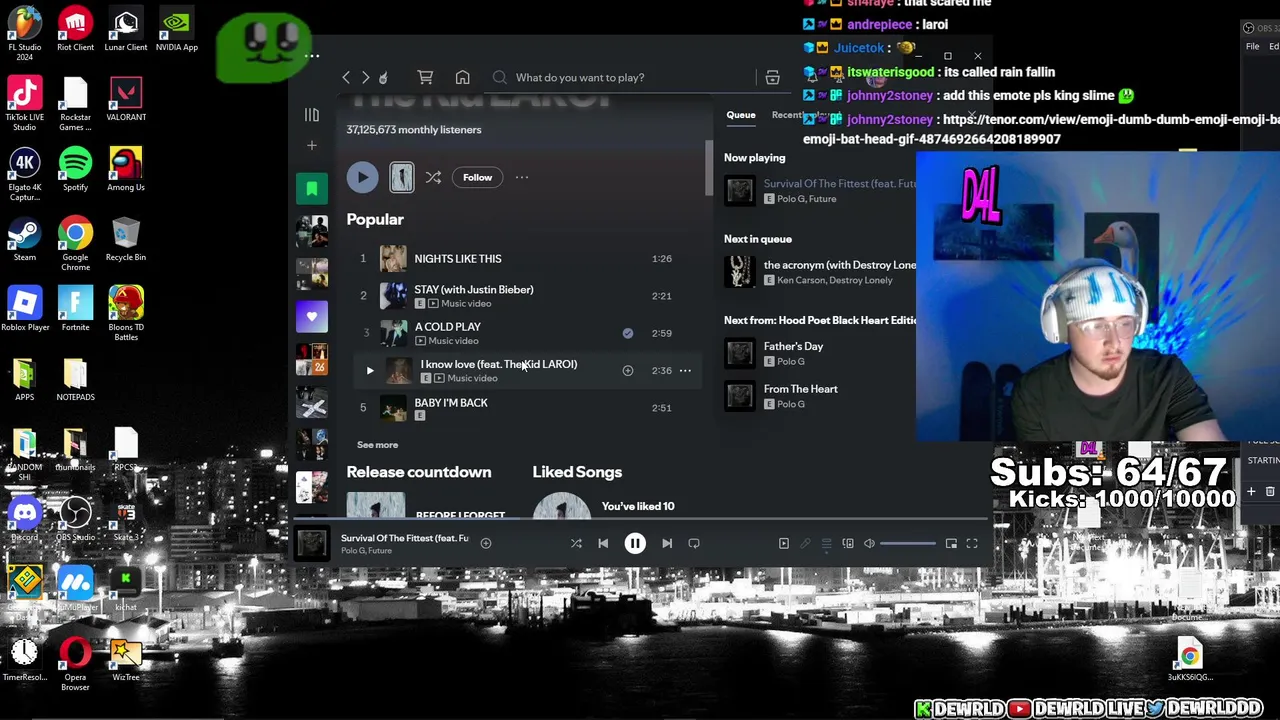1280x720 pixels.
Task: Switch to the Queue tab
Action: click(741, 115)
